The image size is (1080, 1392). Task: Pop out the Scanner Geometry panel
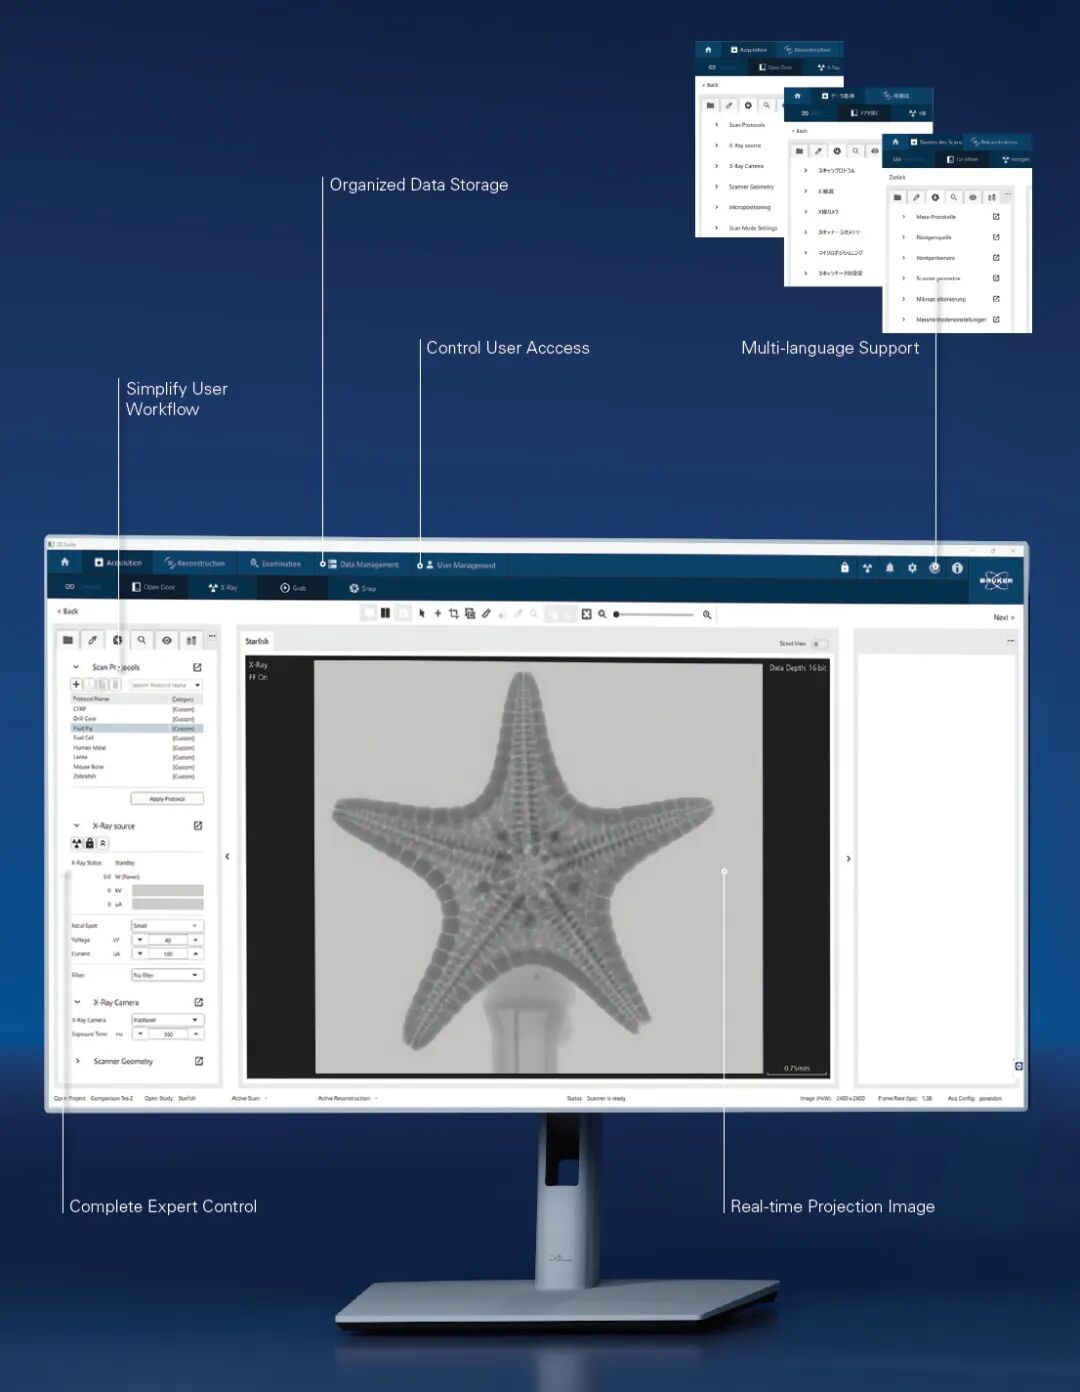coord(199,1061)
